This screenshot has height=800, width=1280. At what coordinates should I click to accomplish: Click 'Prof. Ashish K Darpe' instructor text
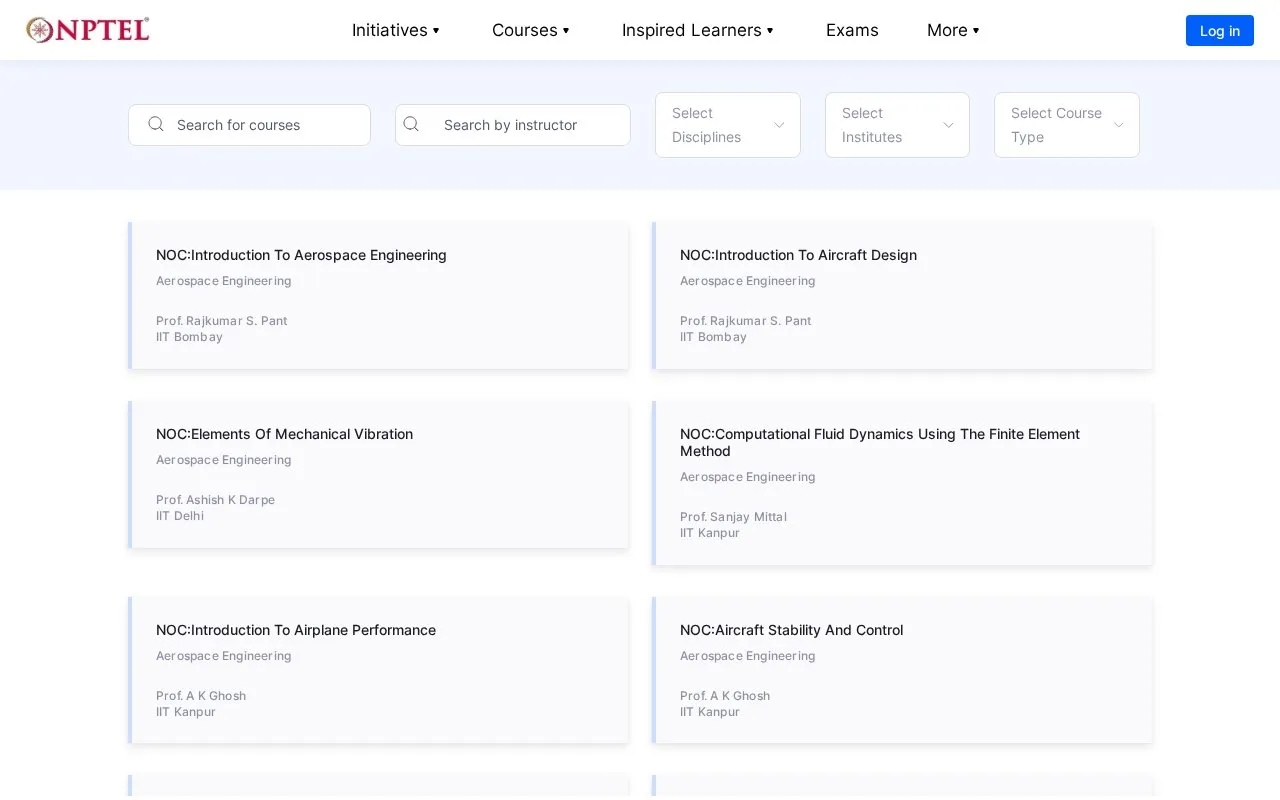tap(215, 500)
